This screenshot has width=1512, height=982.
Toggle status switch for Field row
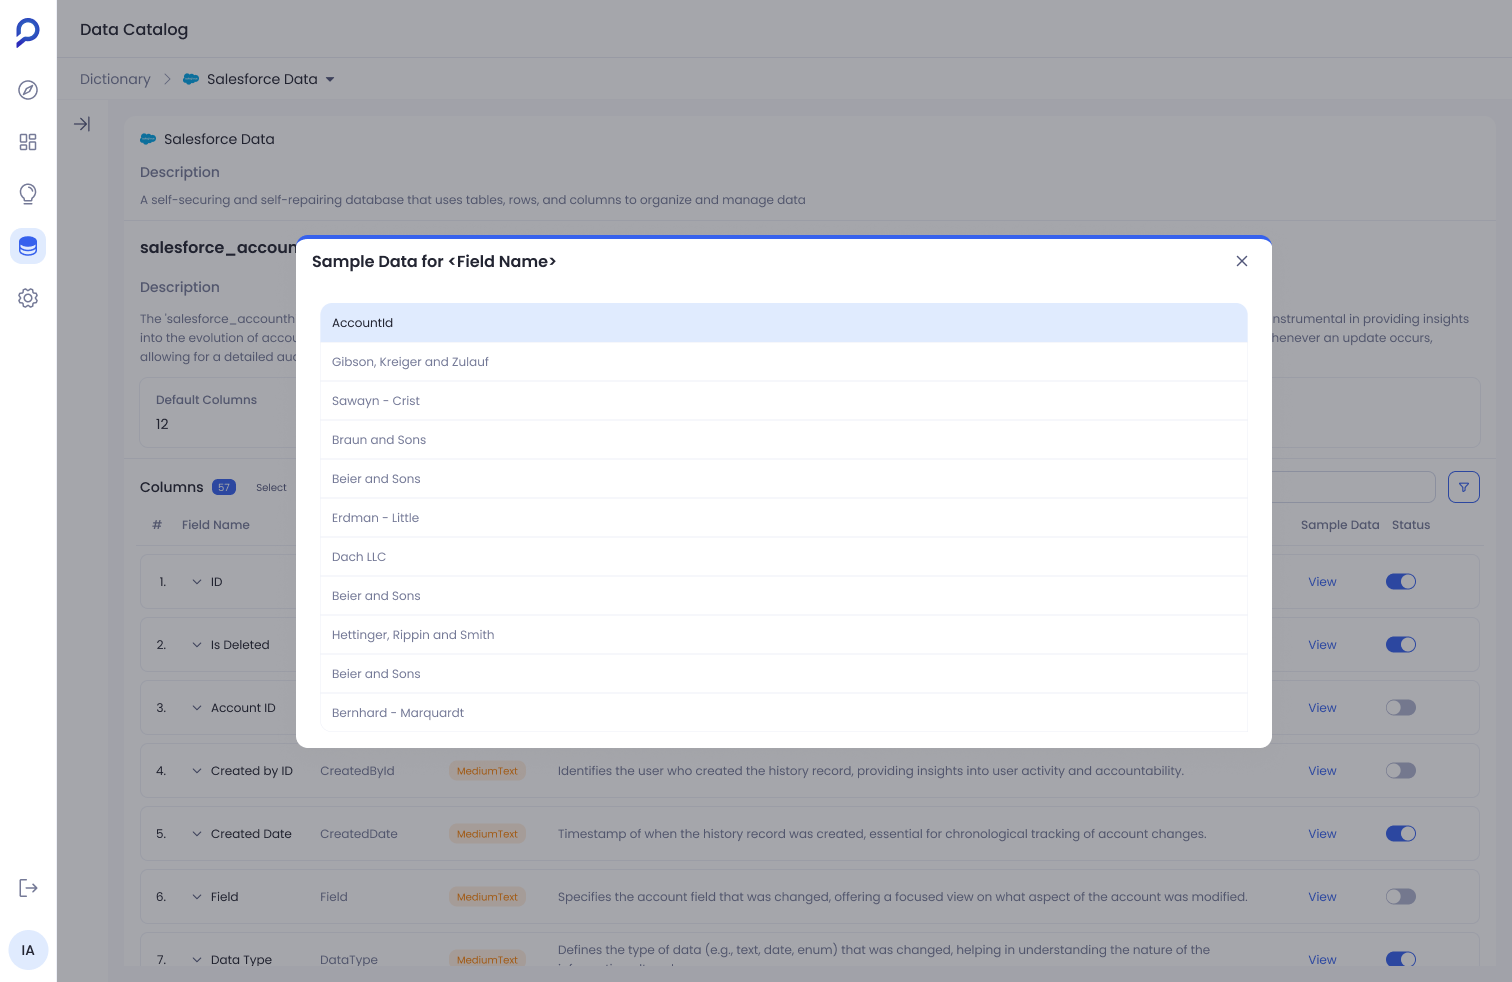click(x=1401, y=897)
